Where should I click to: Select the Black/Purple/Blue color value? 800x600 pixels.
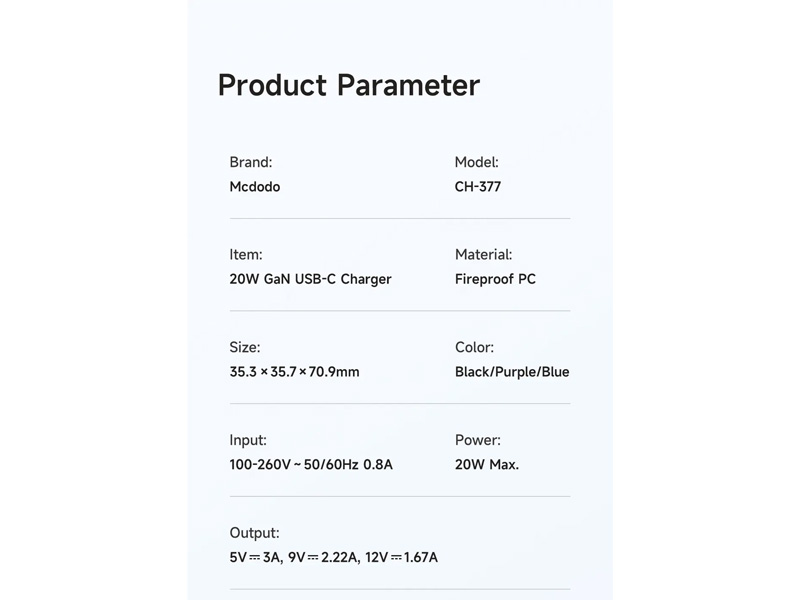tap(512, 372)
